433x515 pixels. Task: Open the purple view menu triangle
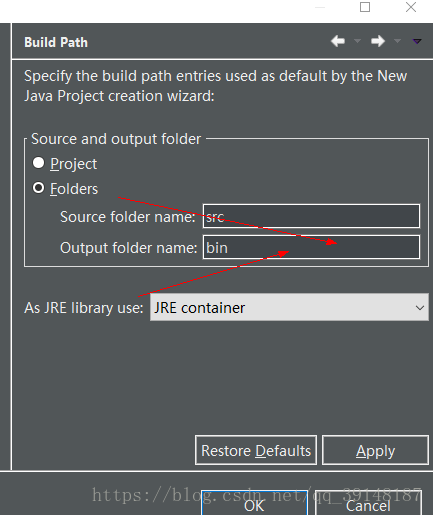click(x=417, y=41)
